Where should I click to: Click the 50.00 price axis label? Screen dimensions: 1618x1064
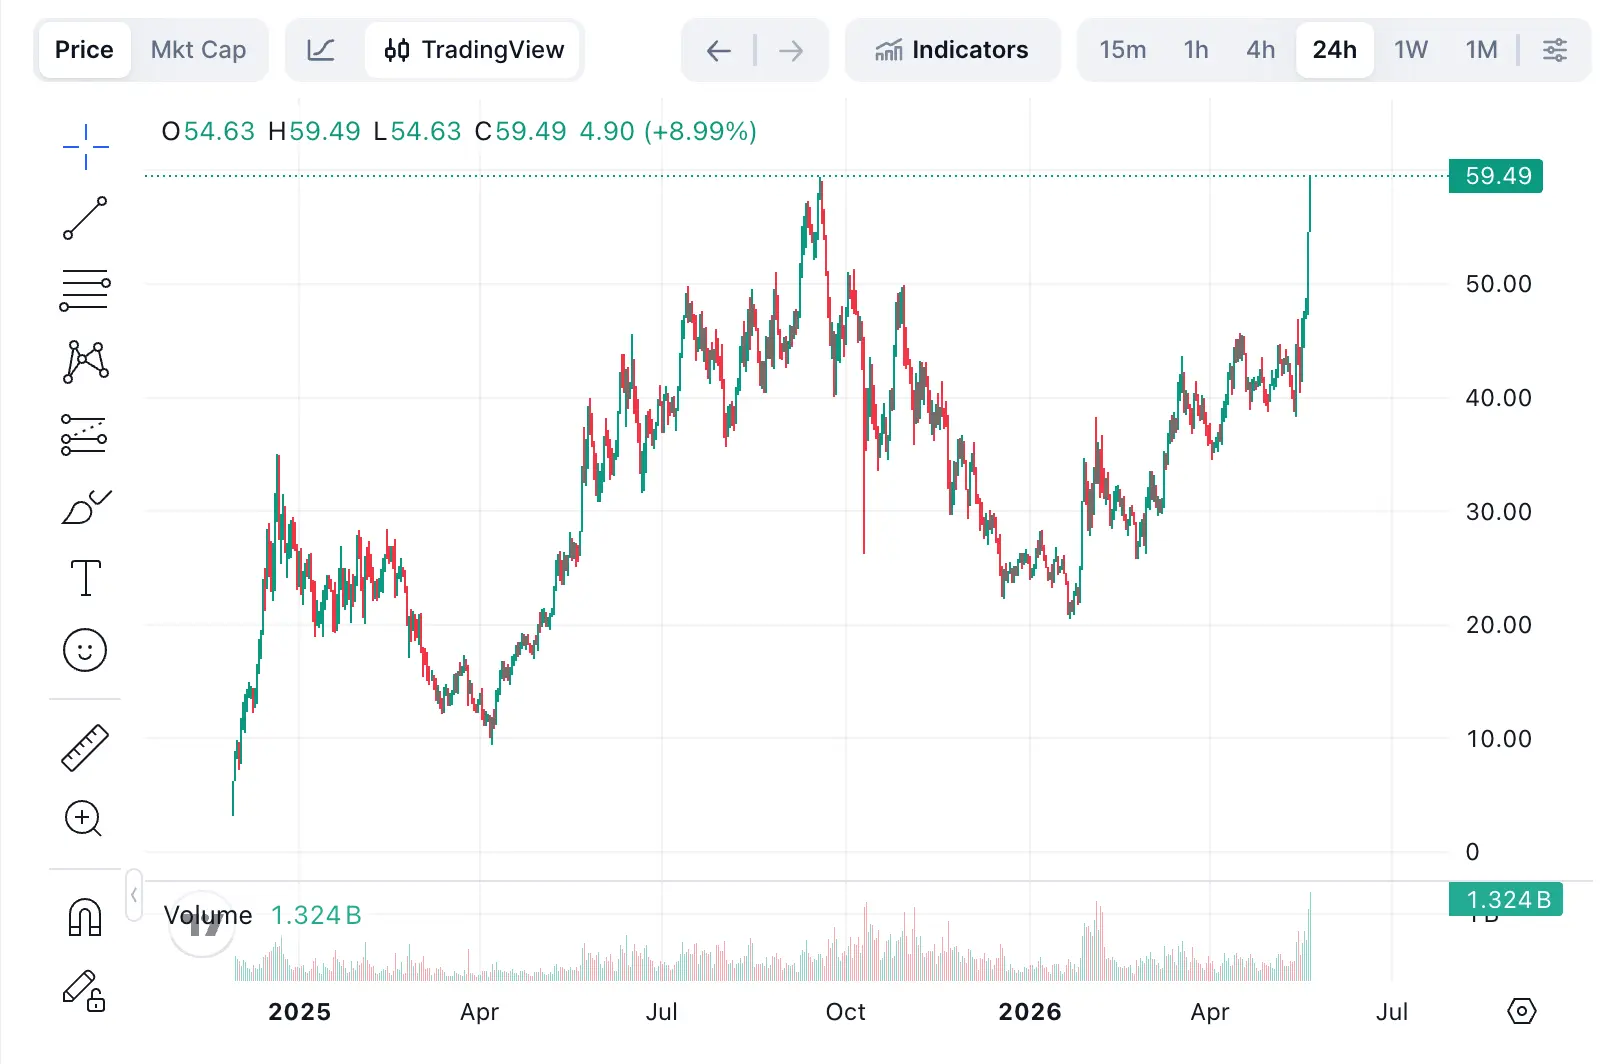(x=1498, y=284)
